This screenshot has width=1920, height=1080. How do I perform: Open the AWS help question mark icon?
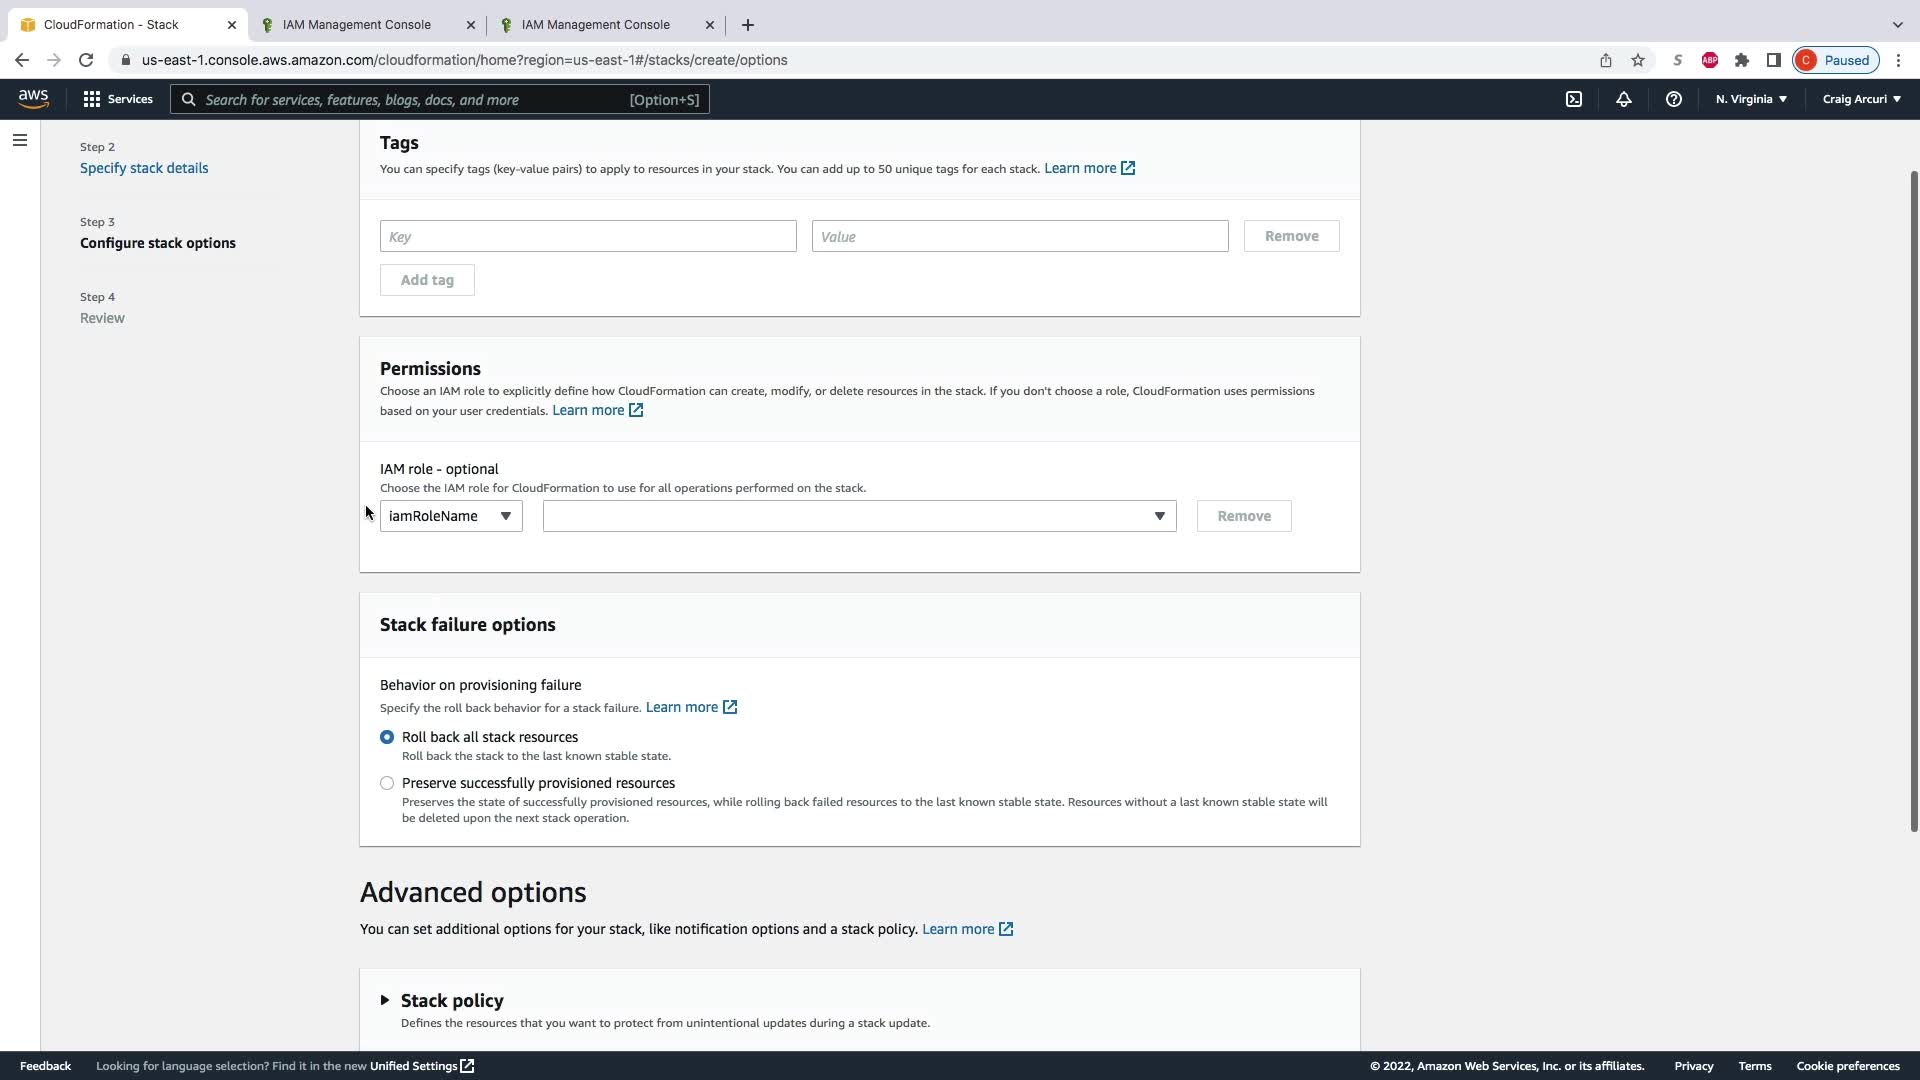[1674, 99]
